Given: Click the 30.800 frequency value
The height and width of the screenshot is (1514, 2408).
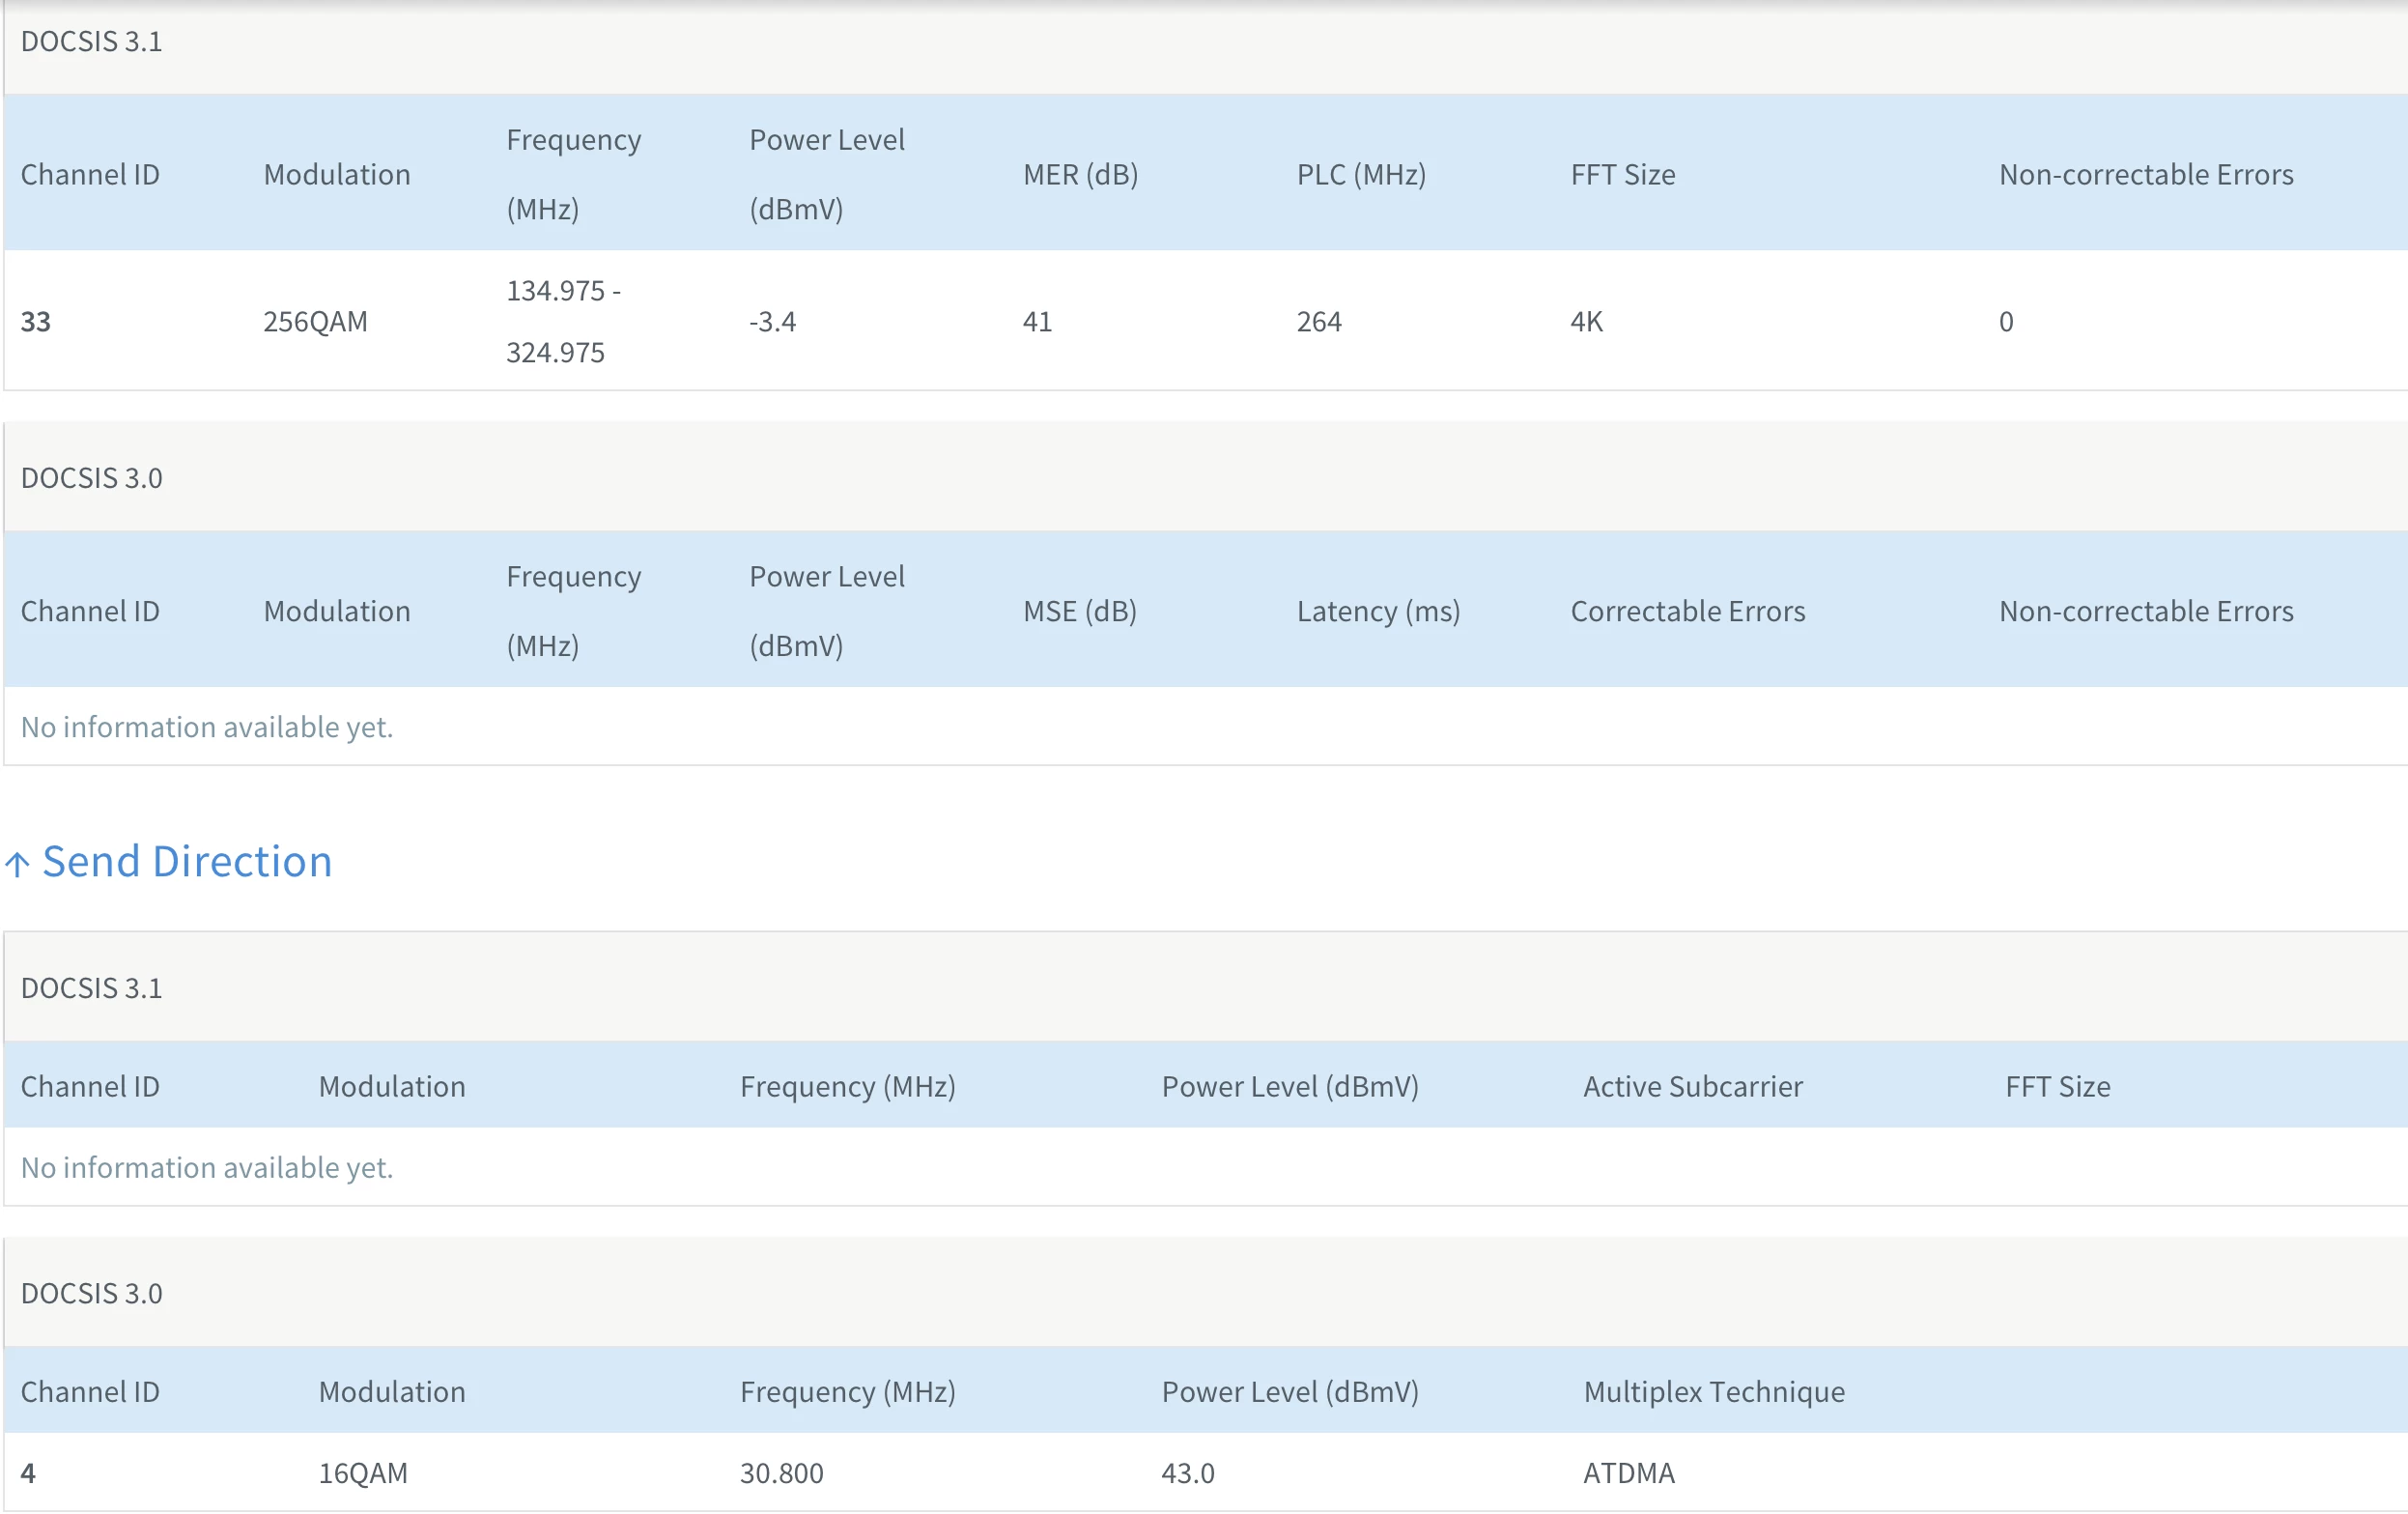Looking at the screenshot, I should tap(781, 1472).
